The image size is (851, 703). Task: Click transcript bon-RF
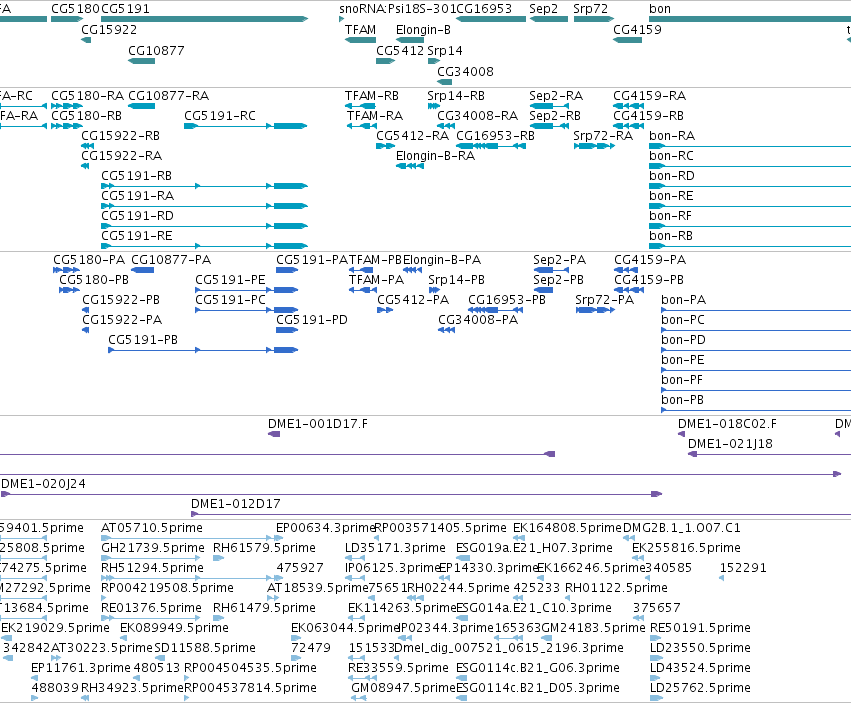pos(750,226)
